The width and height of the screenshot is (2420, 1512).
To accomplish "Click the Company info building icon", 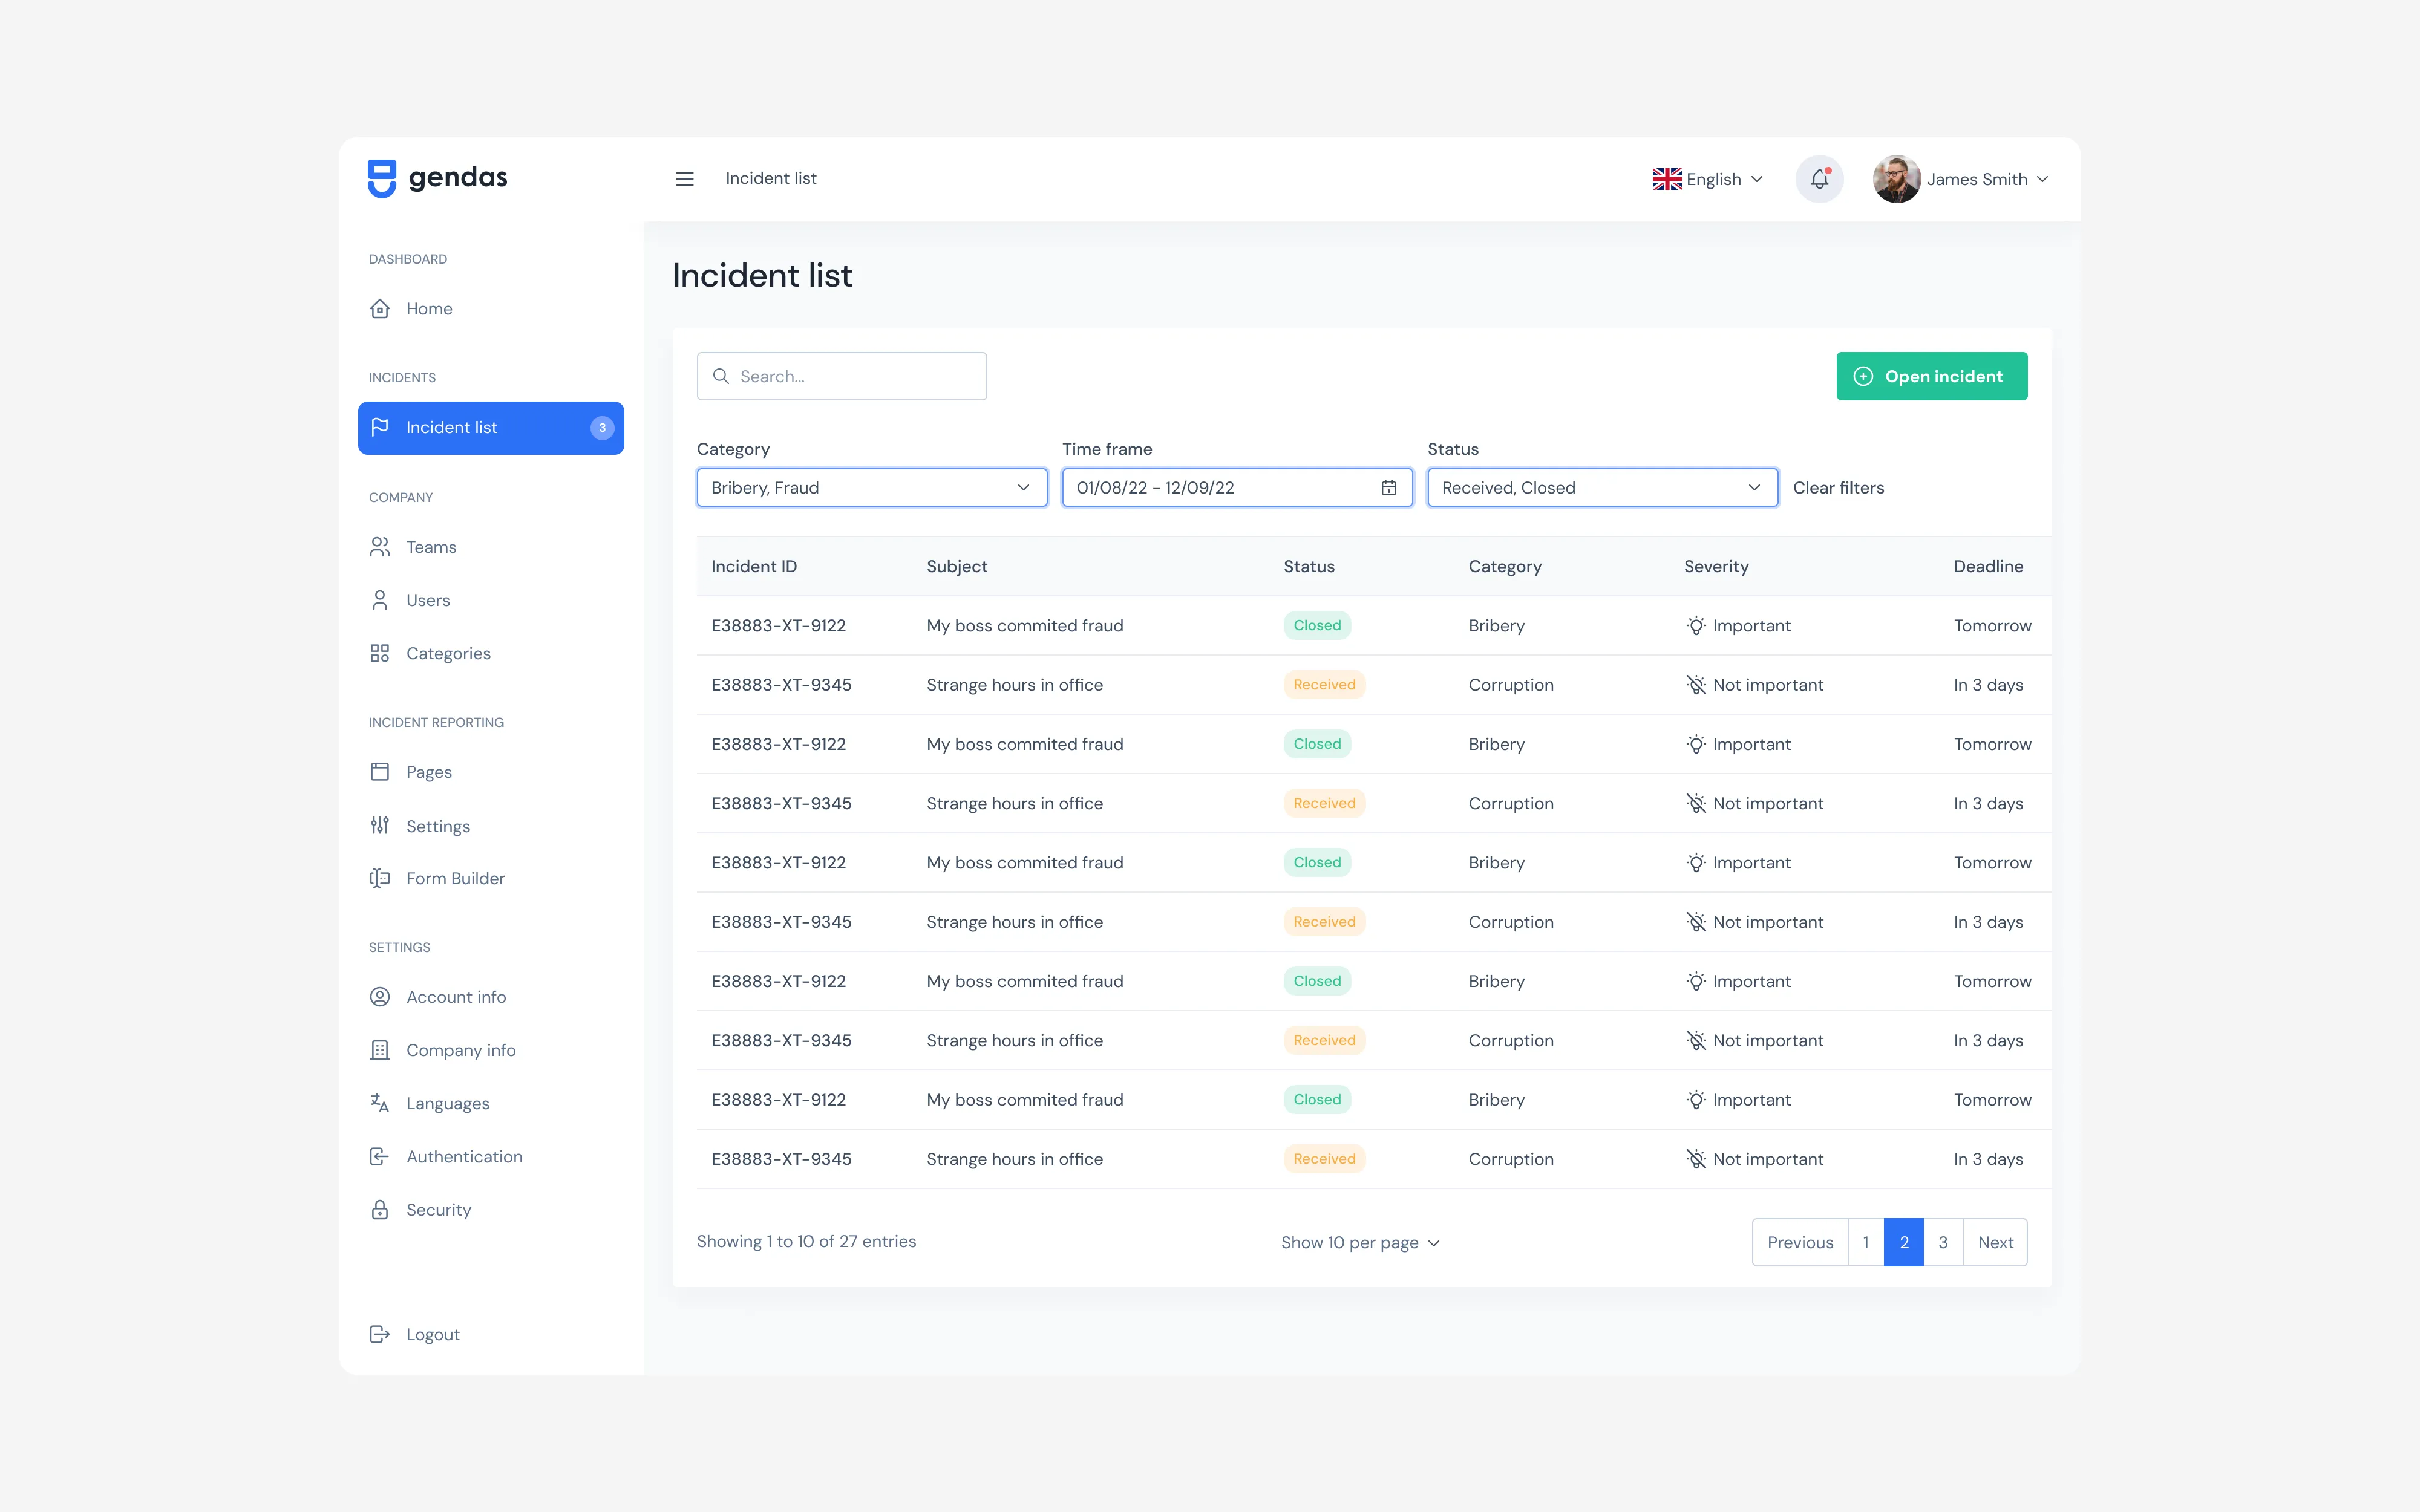I will (380, 1050).
